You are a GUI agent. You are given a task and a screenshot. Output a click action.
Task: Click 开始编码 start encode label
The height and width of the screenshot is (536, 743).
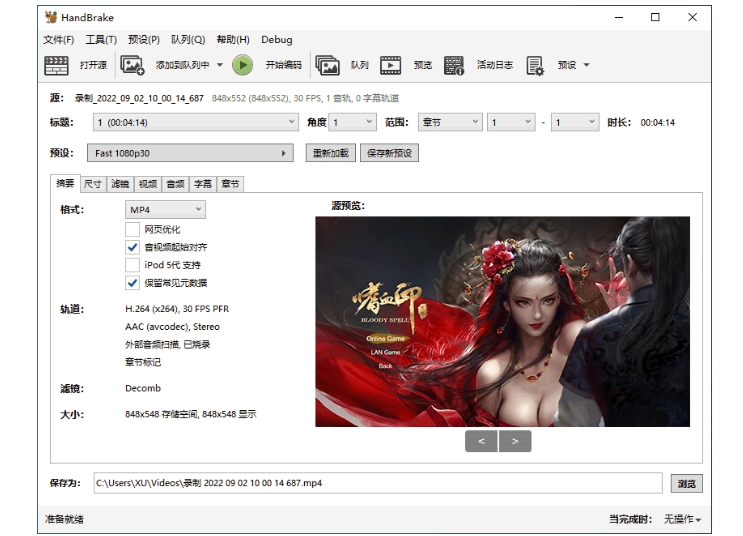click(283, 65)
